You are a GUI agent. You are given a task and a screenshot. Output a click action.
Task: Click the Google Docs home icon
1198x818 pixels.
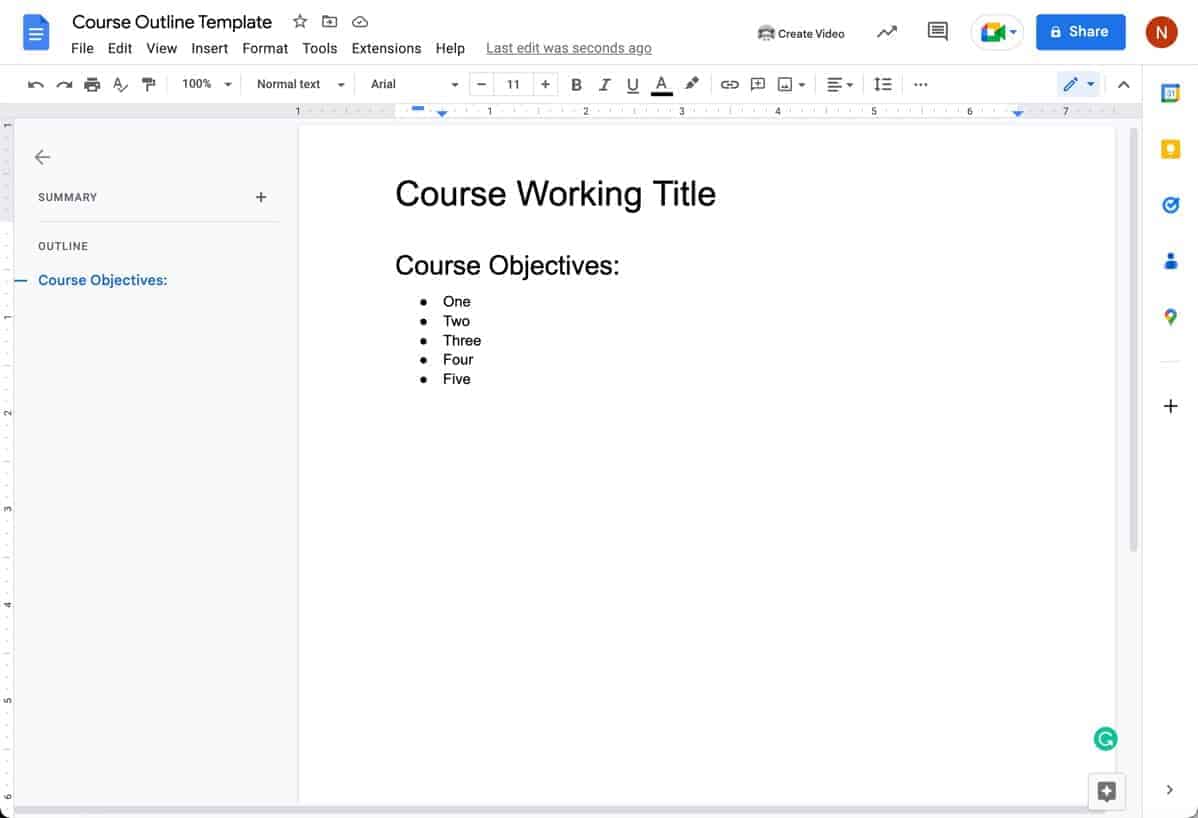tap(36, 33)
